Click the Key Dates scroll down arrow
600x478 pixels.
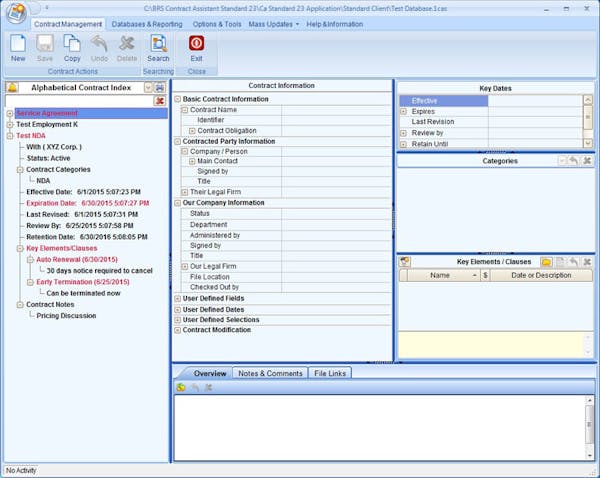[588, 143]
